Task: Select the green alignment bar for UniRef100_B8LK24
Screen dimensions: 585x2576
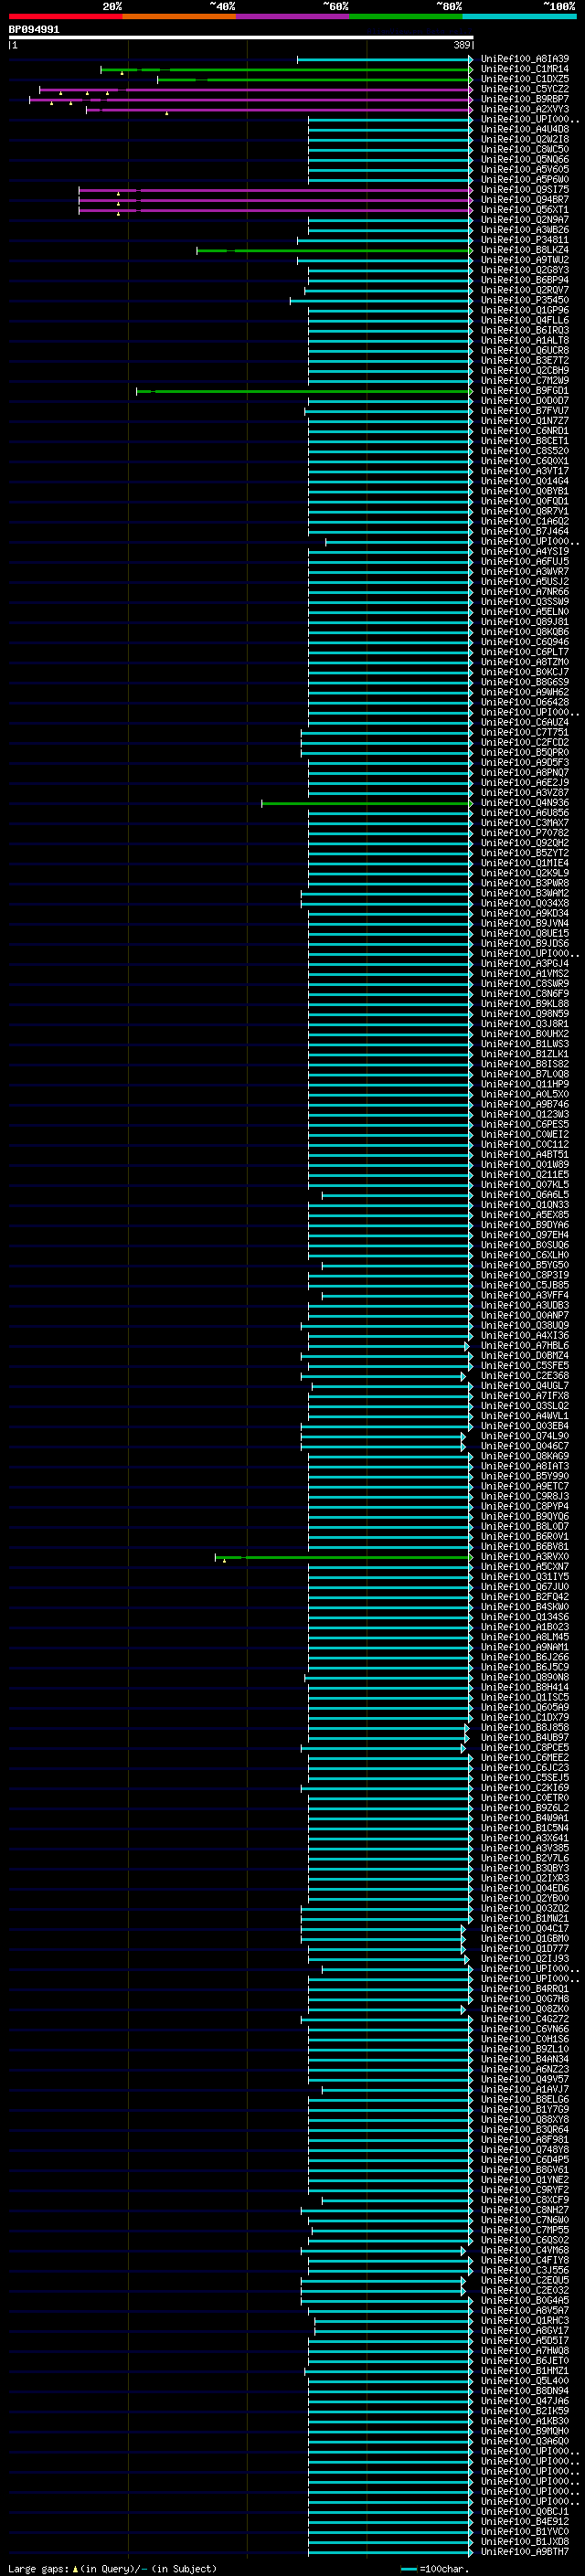Action: [334, 250]
